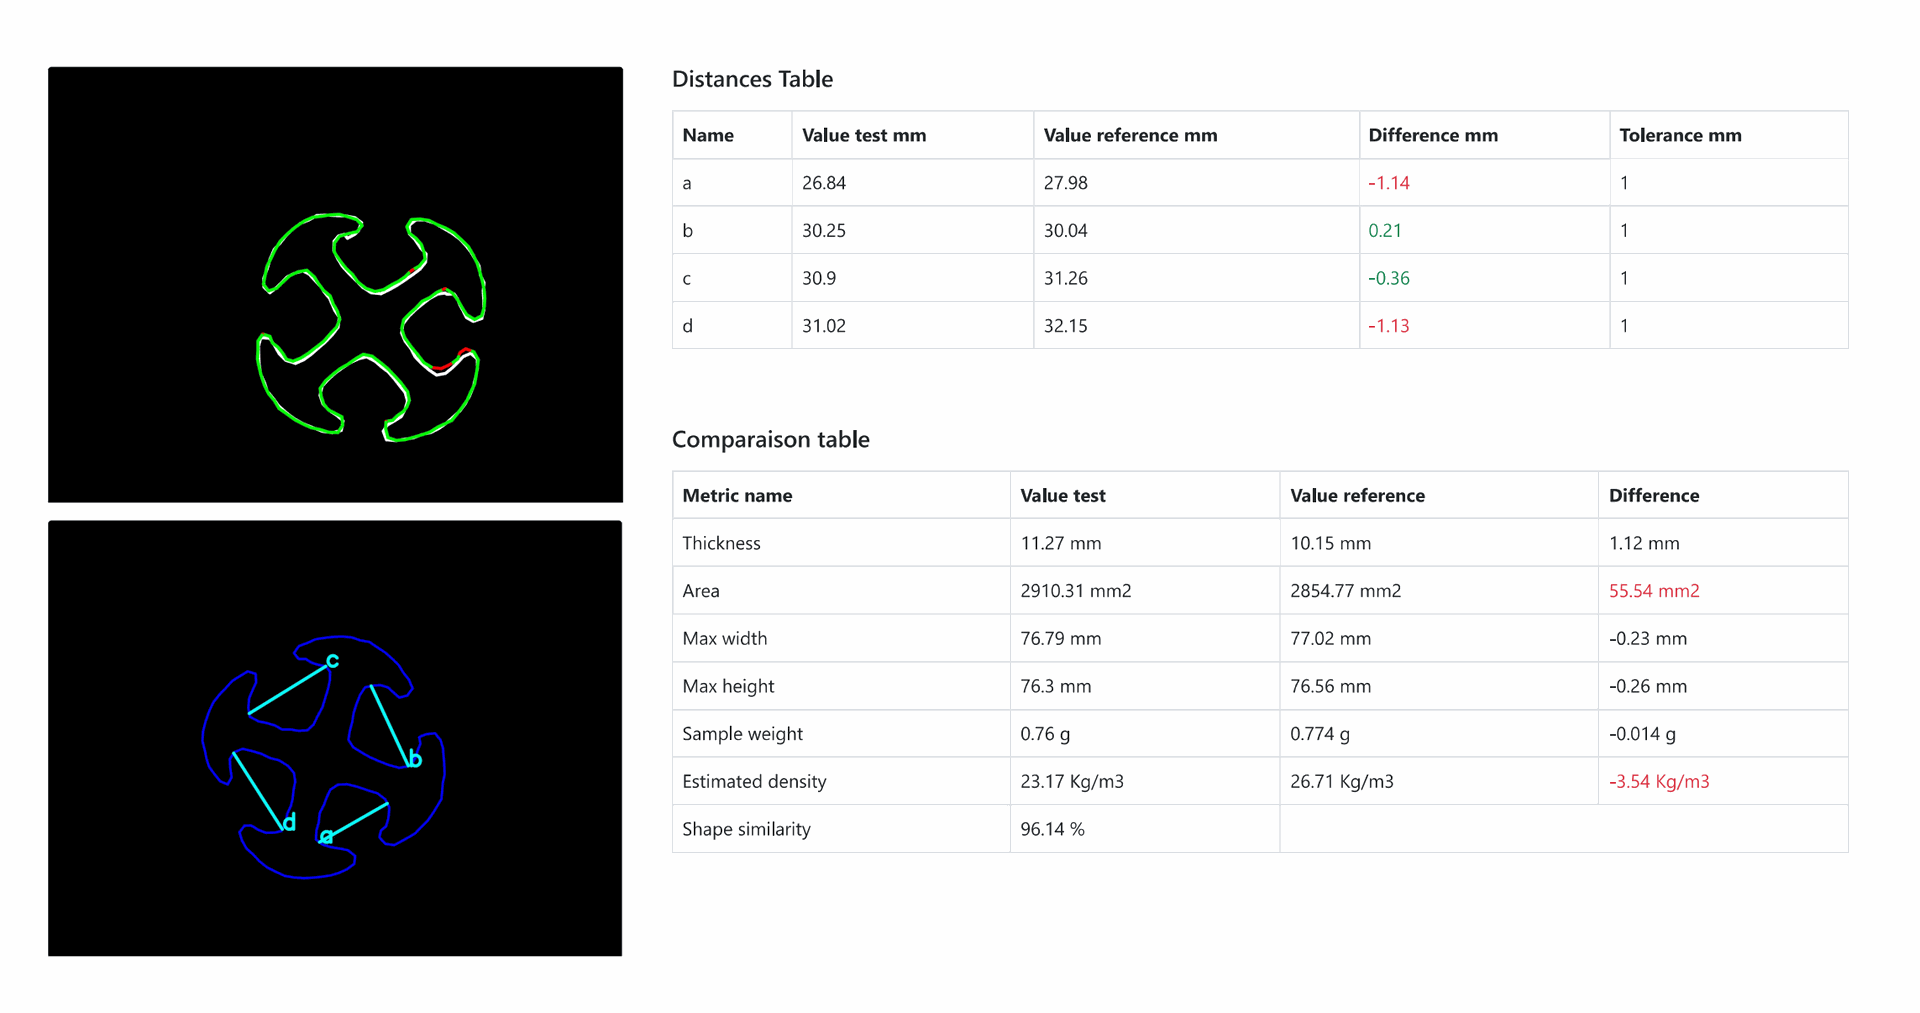Select the green difference -0.36
The width and height of the screenshot is (1920, 1013).
tap(1389, 278)
